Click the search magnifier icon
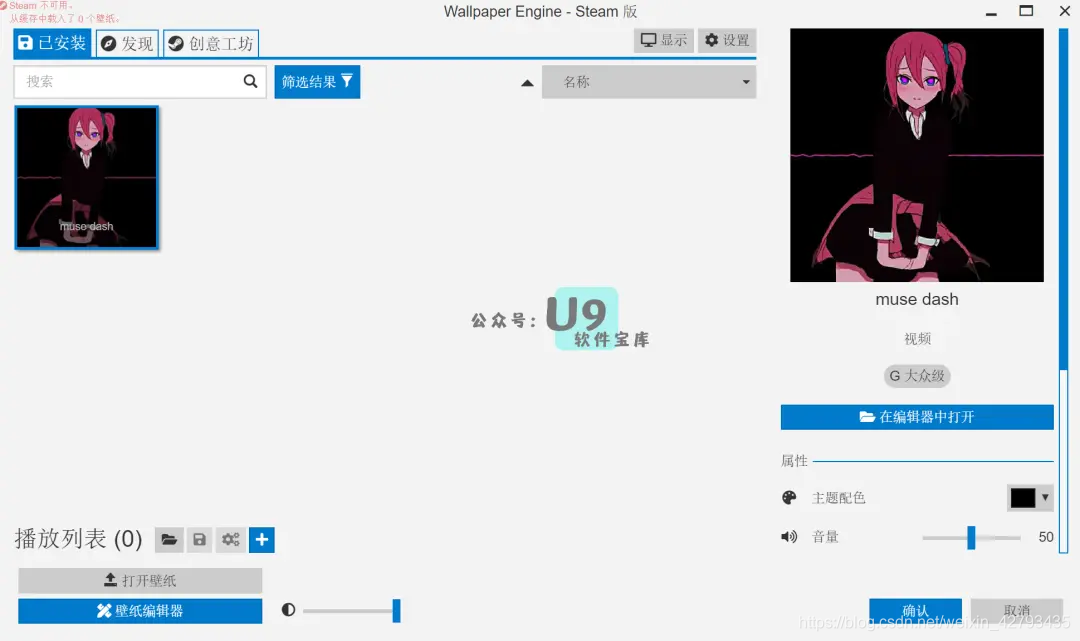This screenshot has width=1080, height=641. [250, 81]
